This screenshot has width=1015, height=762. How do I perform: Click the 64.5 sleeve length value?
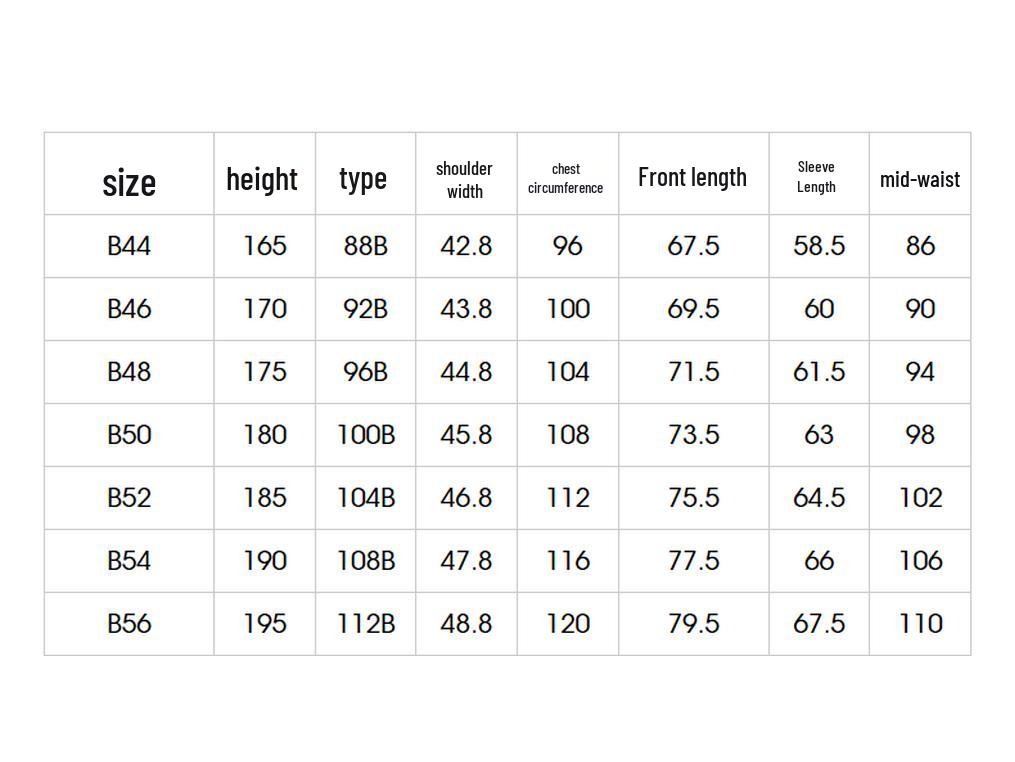[819, 498]
